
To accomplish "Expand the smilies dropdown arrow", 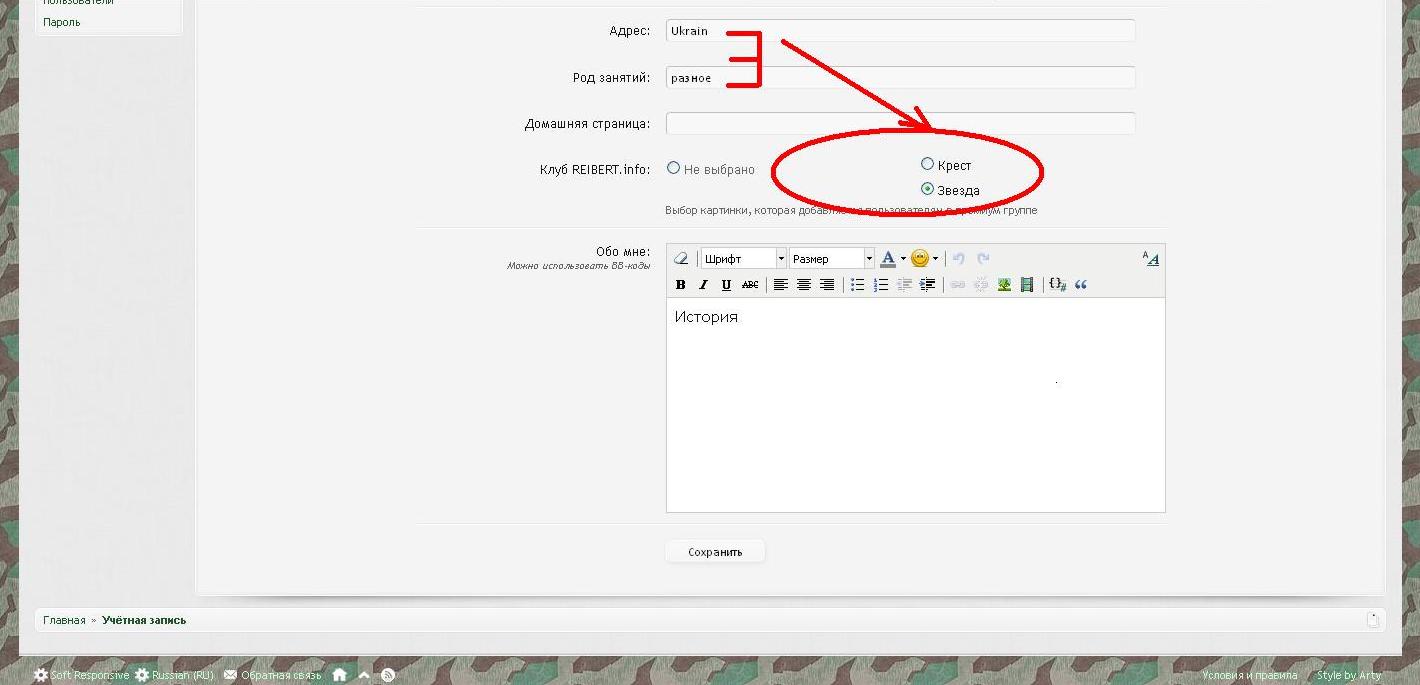I will (x=935, y=258).
